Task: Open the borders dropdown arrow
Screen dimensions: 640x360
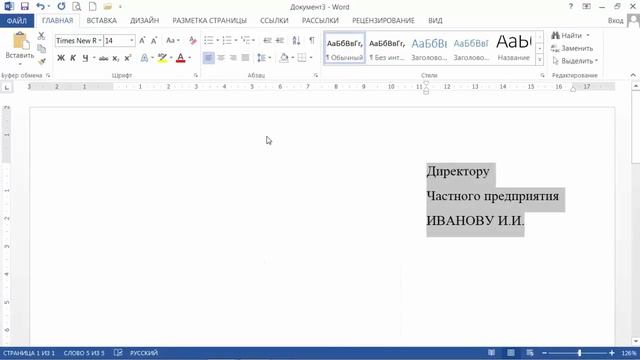Action: click(311, 58)
